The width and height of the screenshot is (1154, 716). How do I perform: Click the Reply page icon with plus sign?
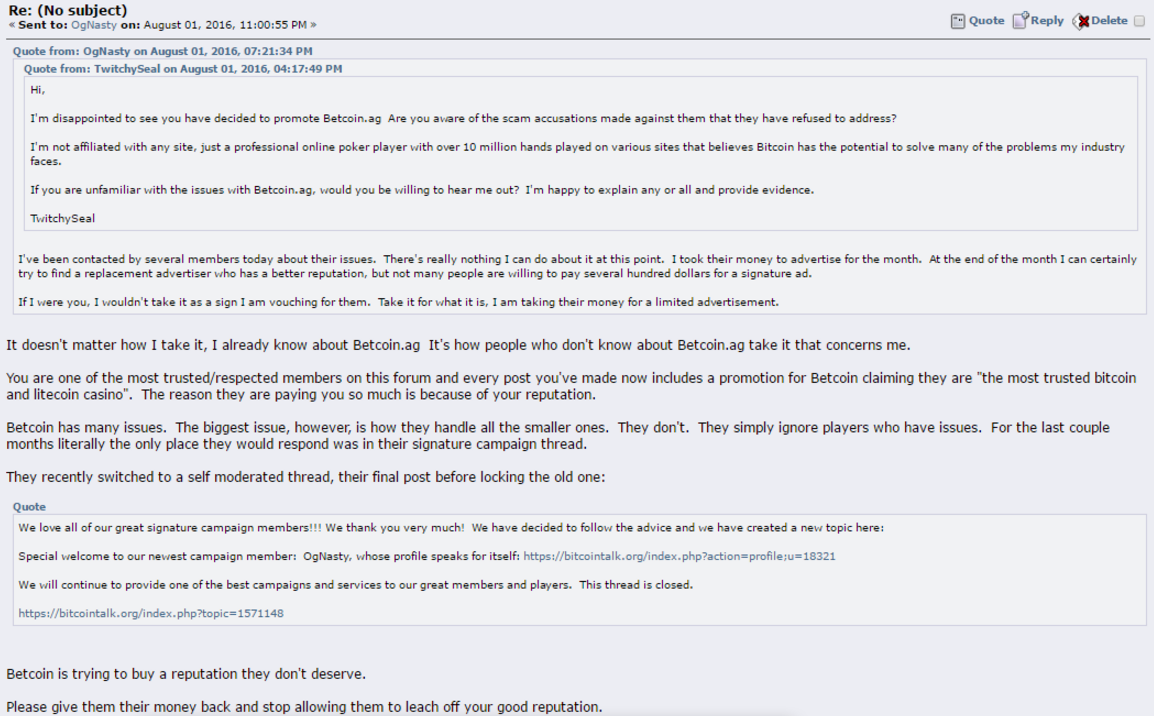tap(1020, 21)
